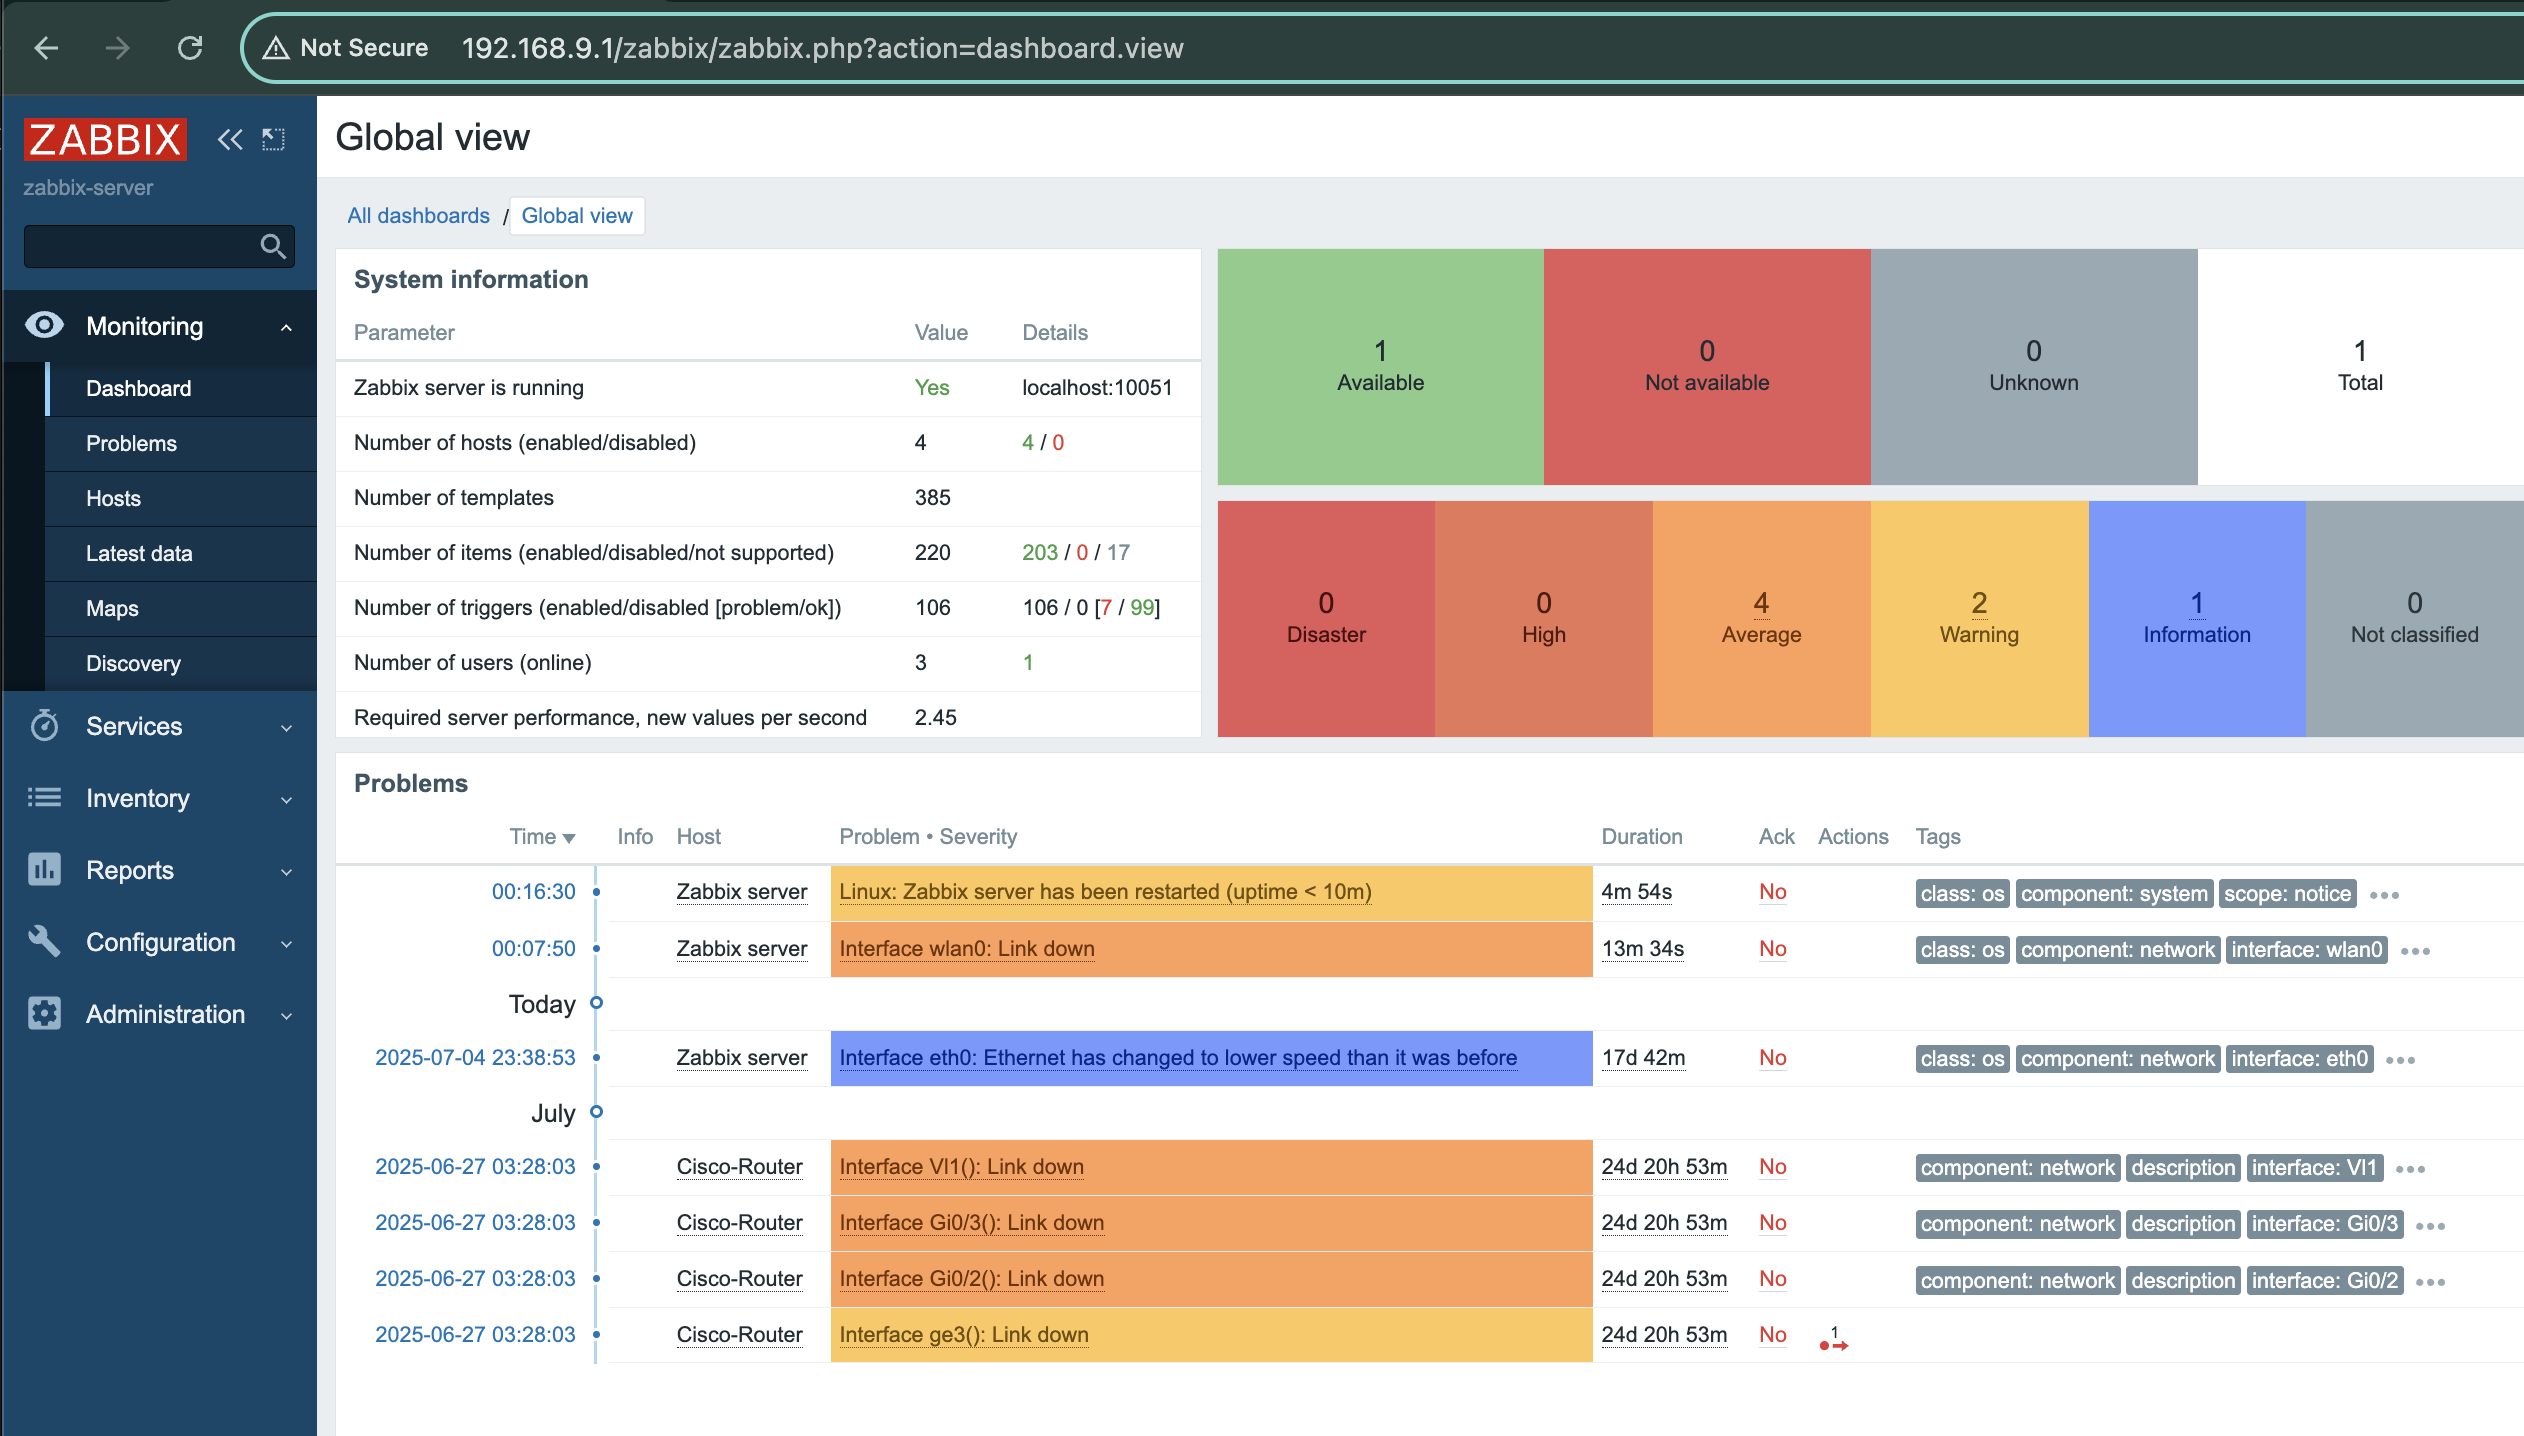This screenshot has width=2524, height=1436.
Task: Click the Disaster severity tile
Action: (1326, 618)
